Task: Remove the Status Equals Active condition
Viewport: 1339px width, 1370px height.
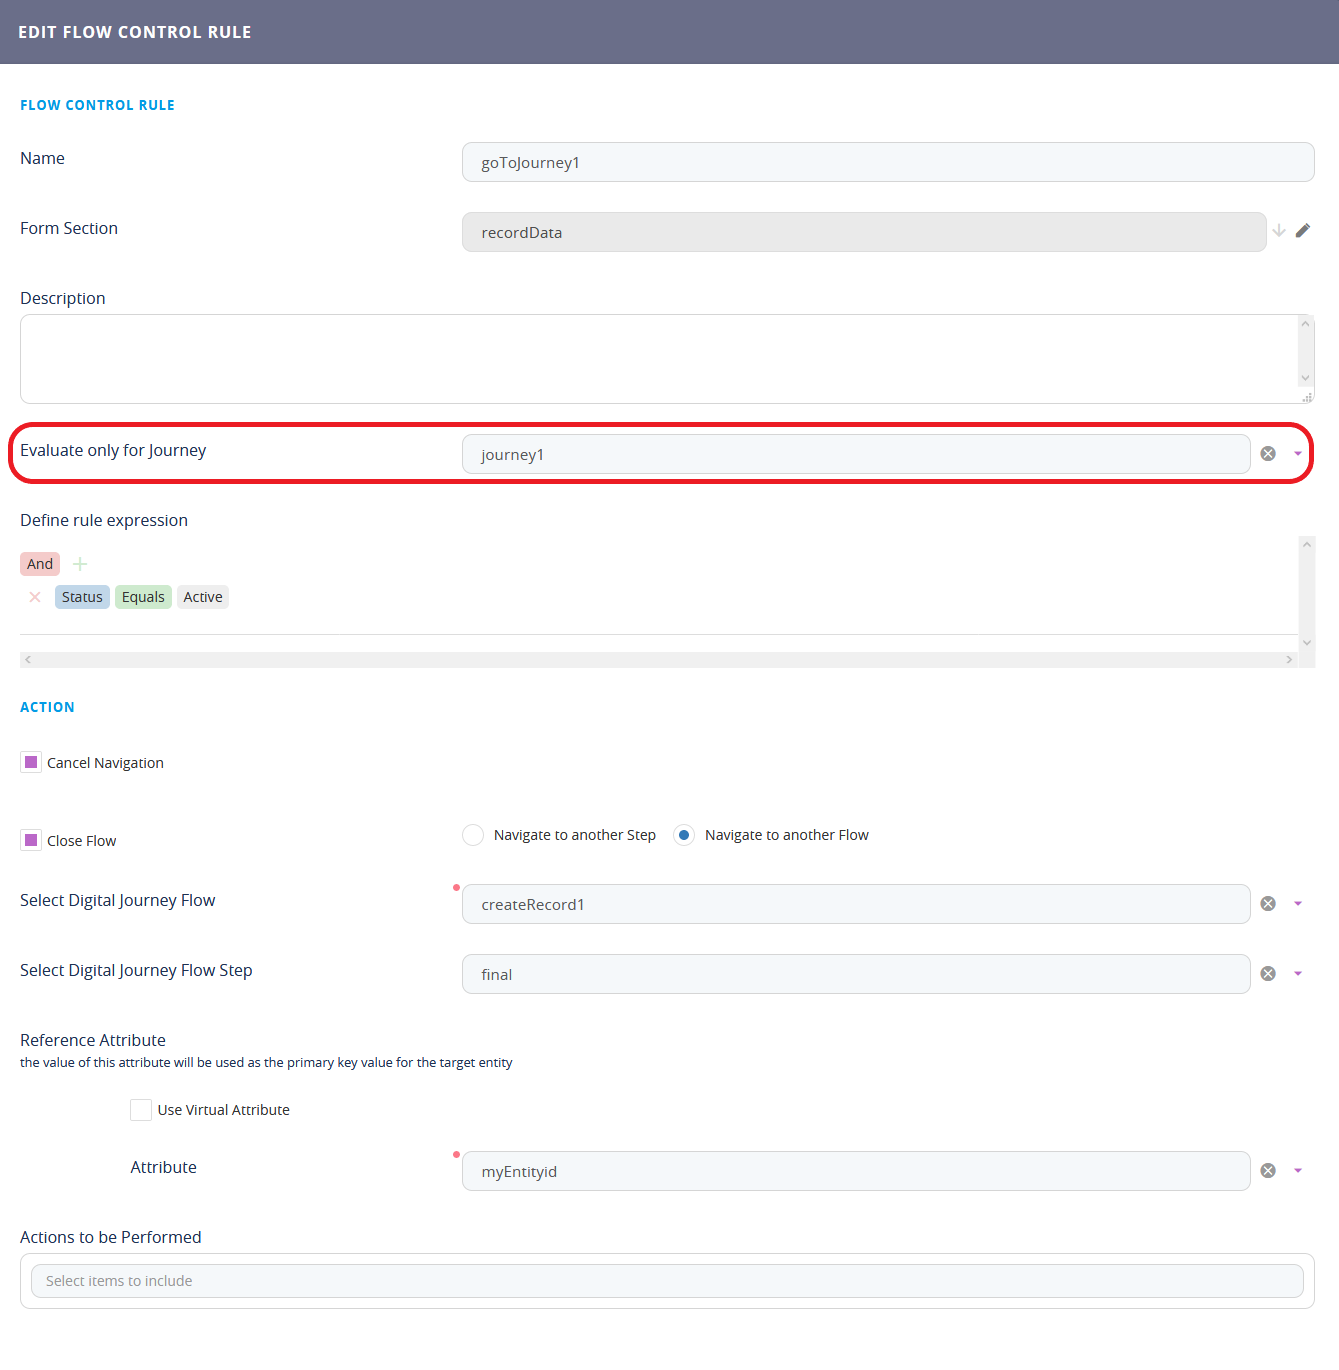Action: (35, 597)
